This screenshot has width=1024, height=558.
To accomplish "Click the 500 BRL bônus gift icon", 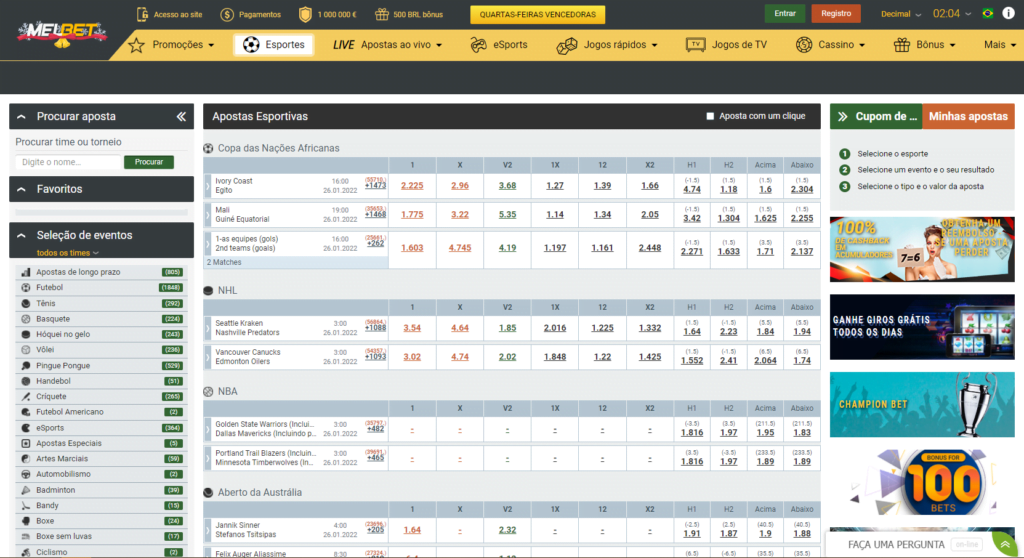I will [382, 15].
